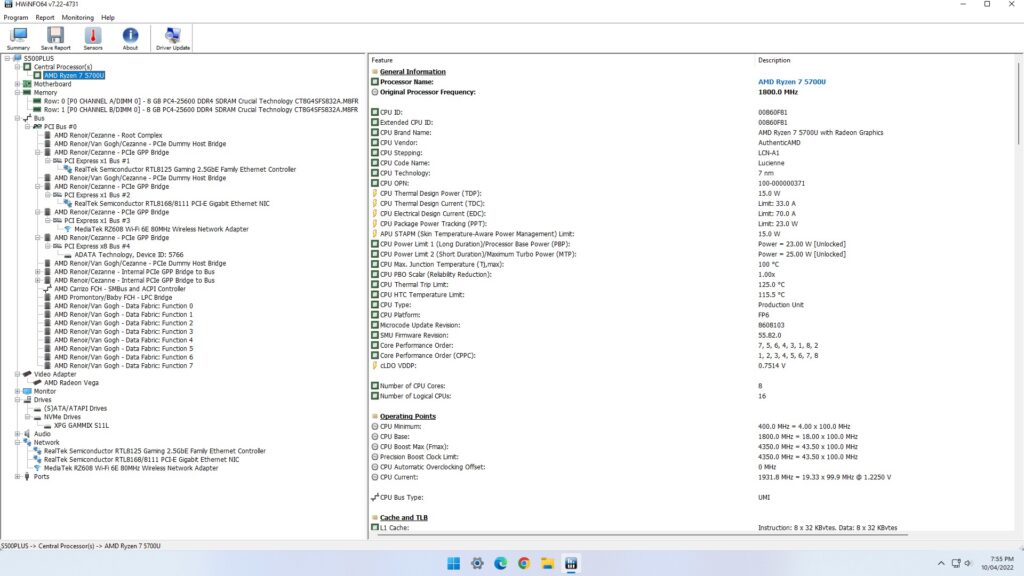Viewport: 1024px width, 576px height.
Task: Click the Save Report floppy icon
Action: click(x=55, y=38)
